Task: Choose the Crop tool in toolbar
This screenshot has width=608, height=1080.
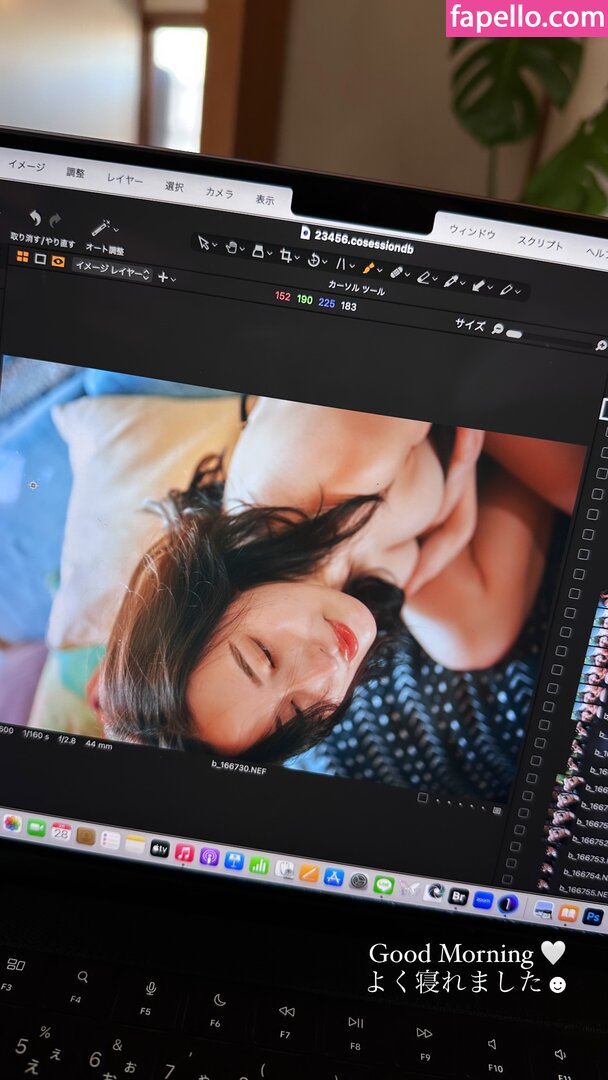Action: coord(287,256)
